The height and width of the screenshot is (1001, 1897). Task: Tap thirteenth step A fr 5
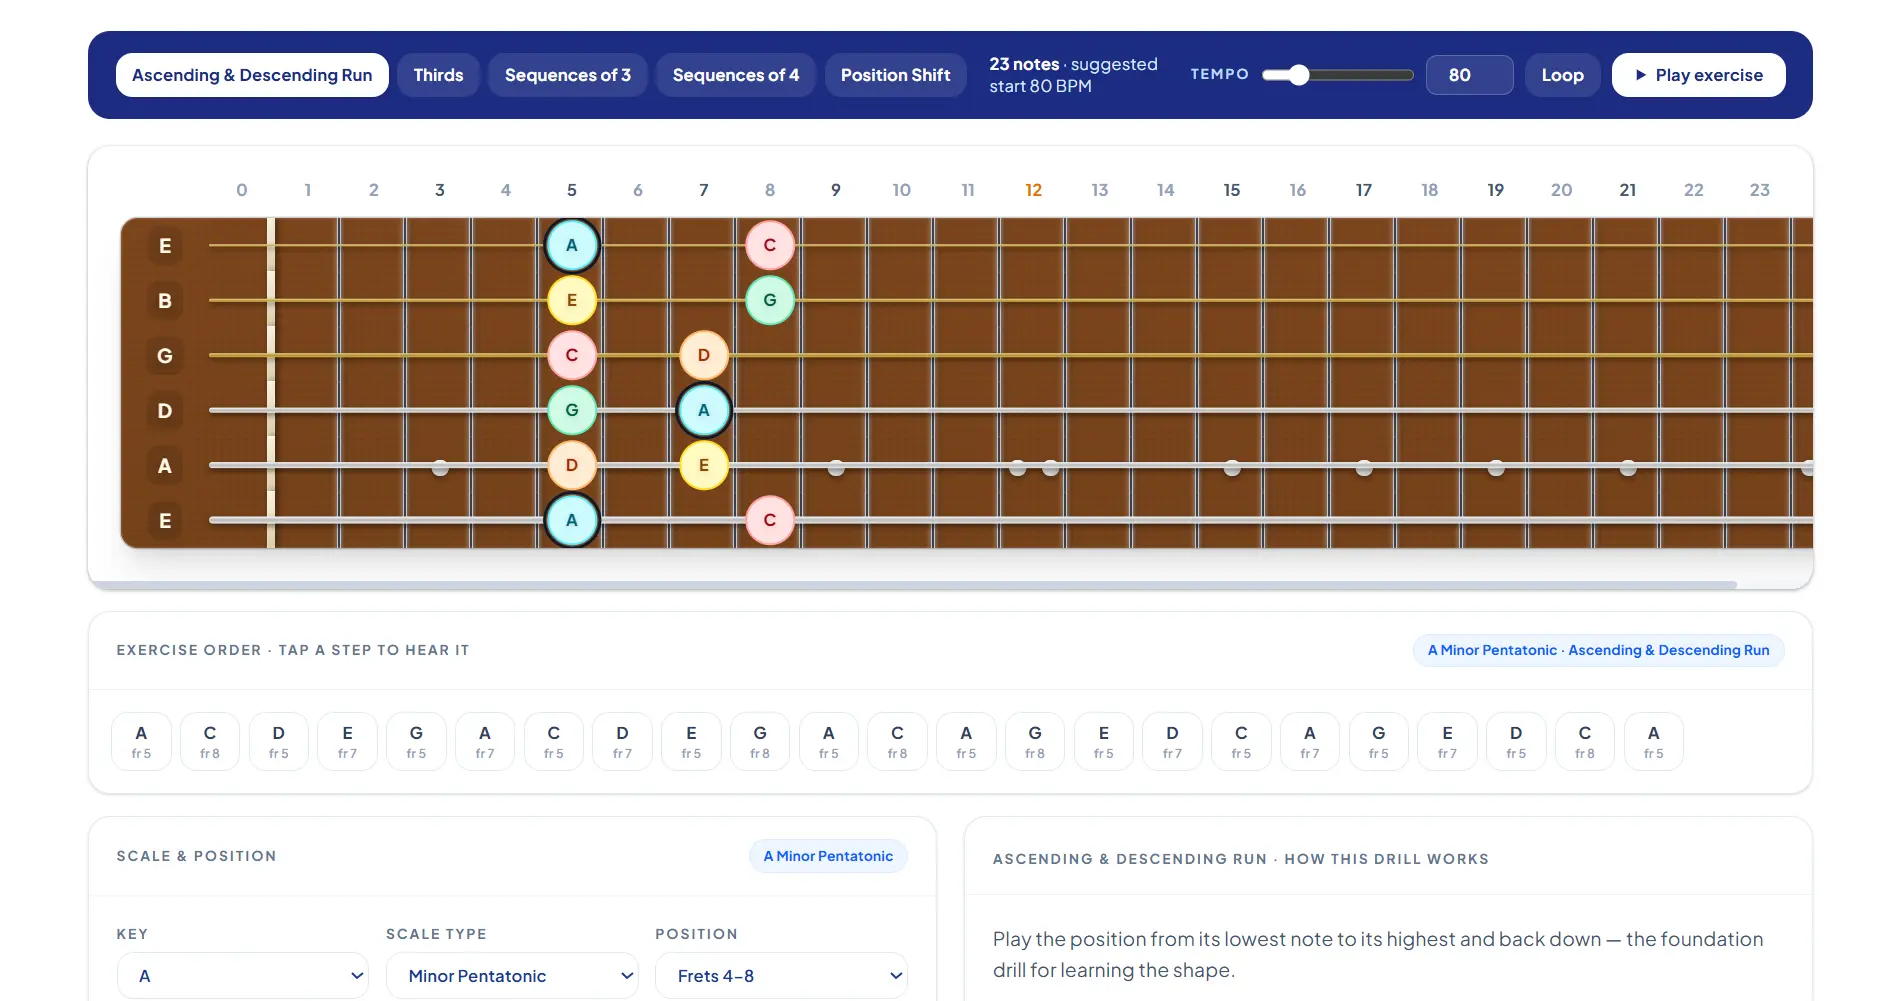tap(966, 741)
